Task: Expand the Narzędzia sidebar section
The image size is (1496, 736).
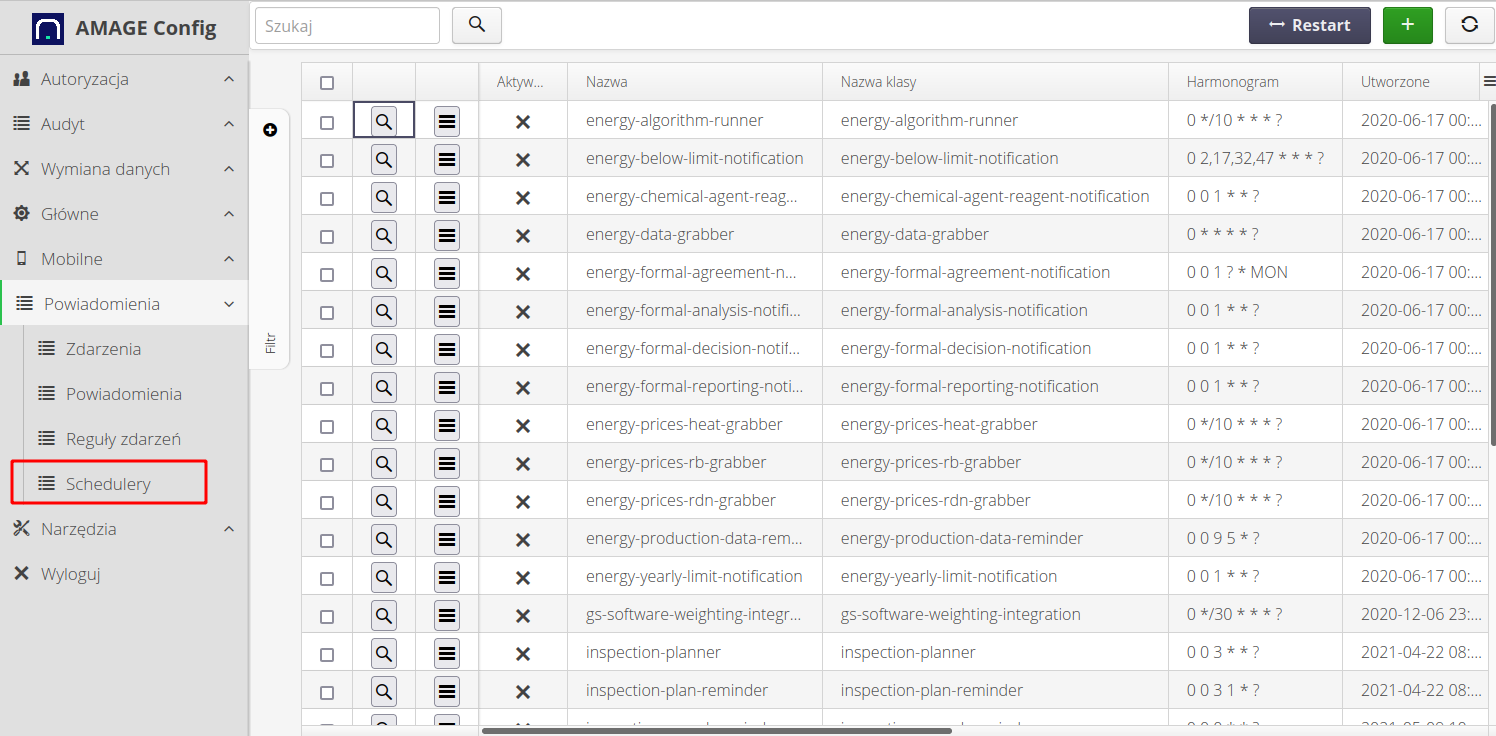Action: (124, 529)
